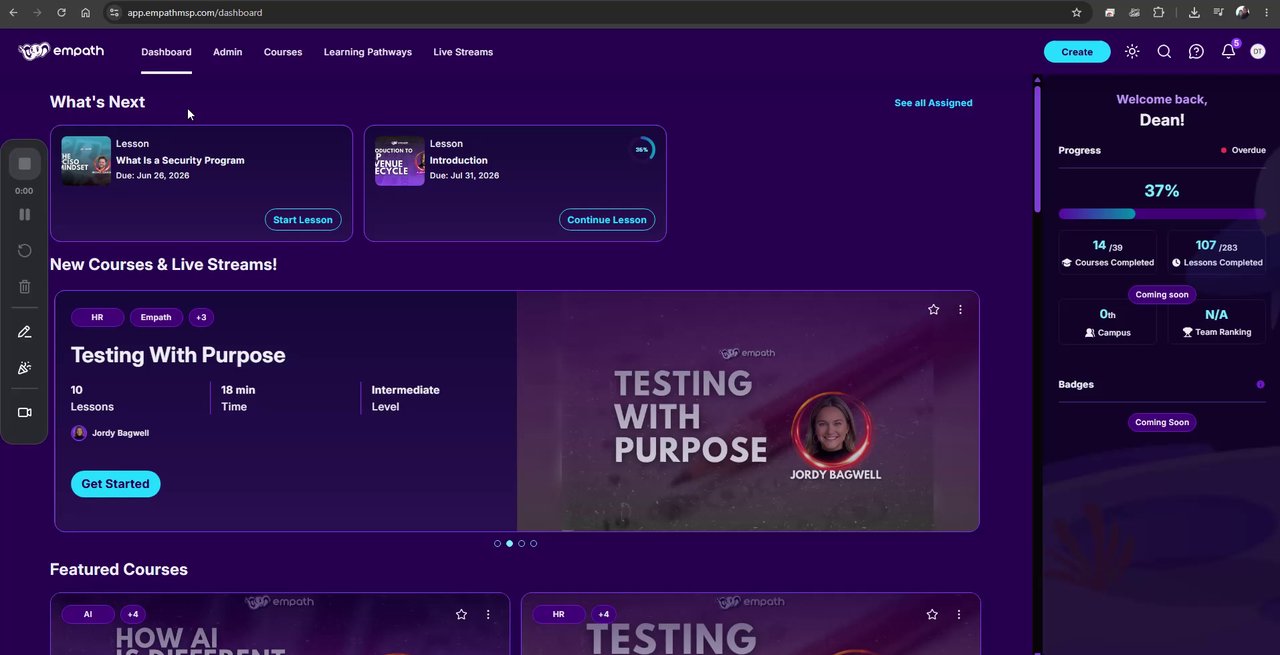Open the Chrome three-dot menu
1280x655 pixels.
(1267, 12)
